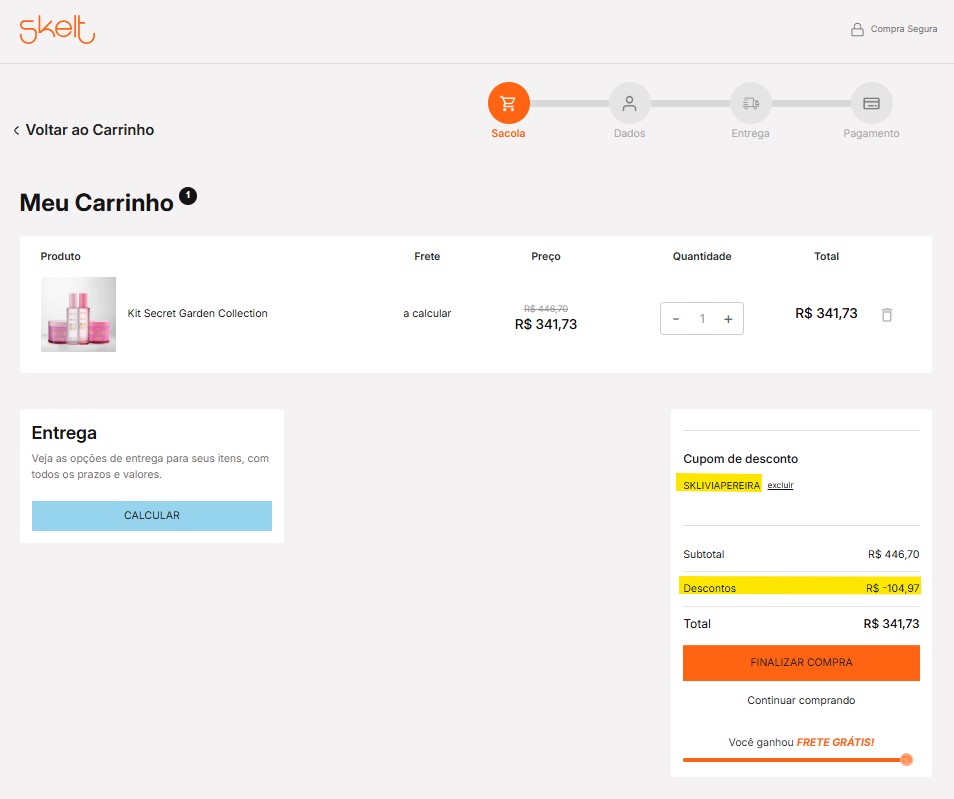The image size is (954, 799).
Task: Click the Skelt logo
Action: coord(57,30)
